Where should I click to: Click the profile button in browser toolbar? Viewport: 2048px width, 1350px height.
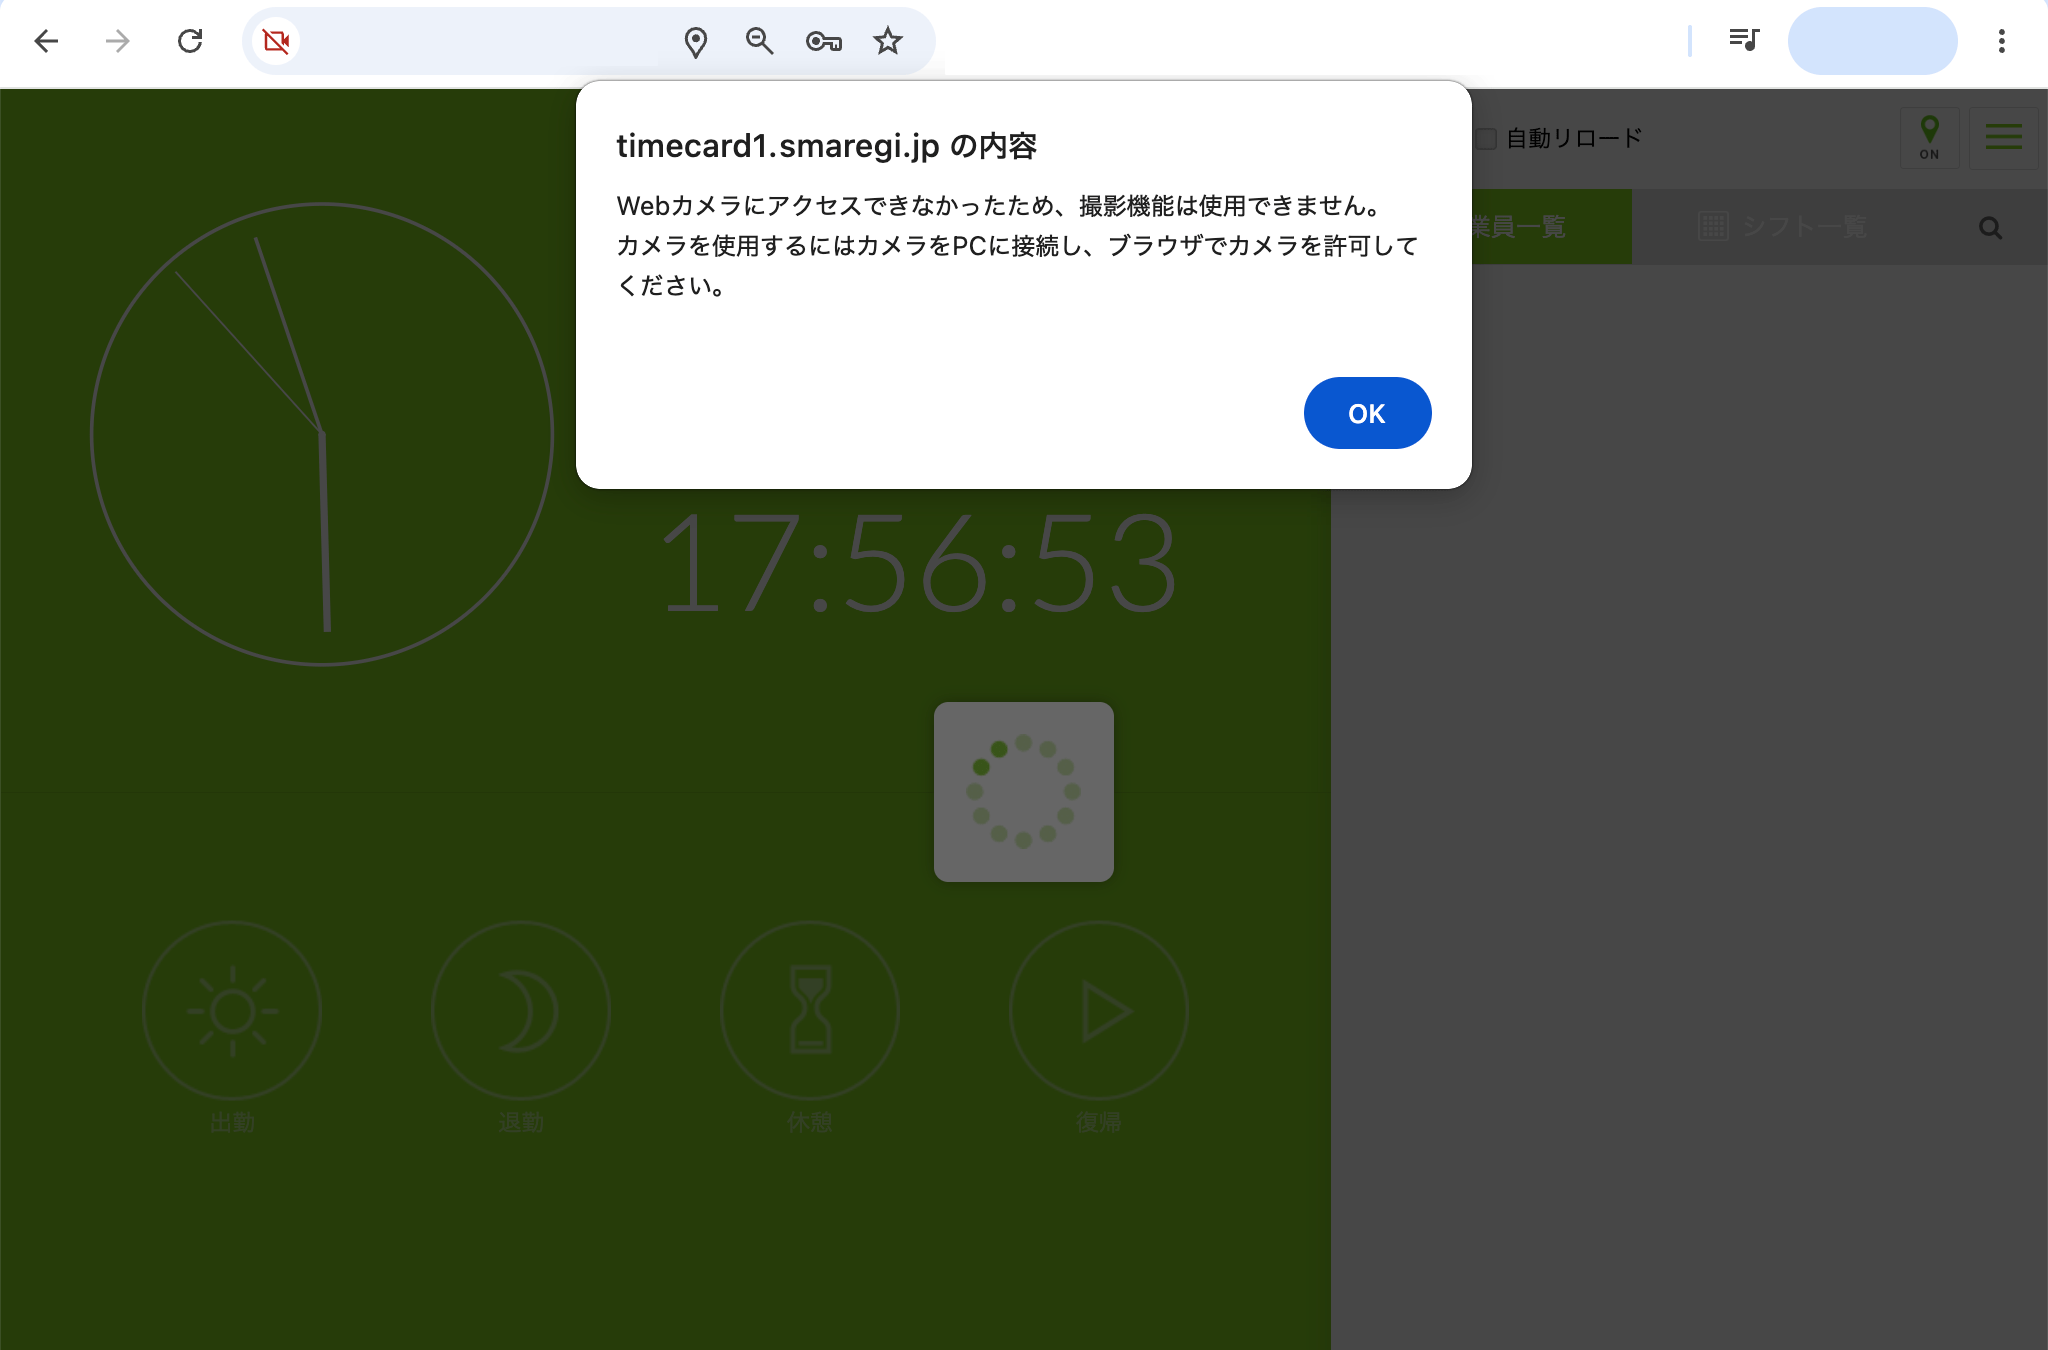tap(1872, 41)
